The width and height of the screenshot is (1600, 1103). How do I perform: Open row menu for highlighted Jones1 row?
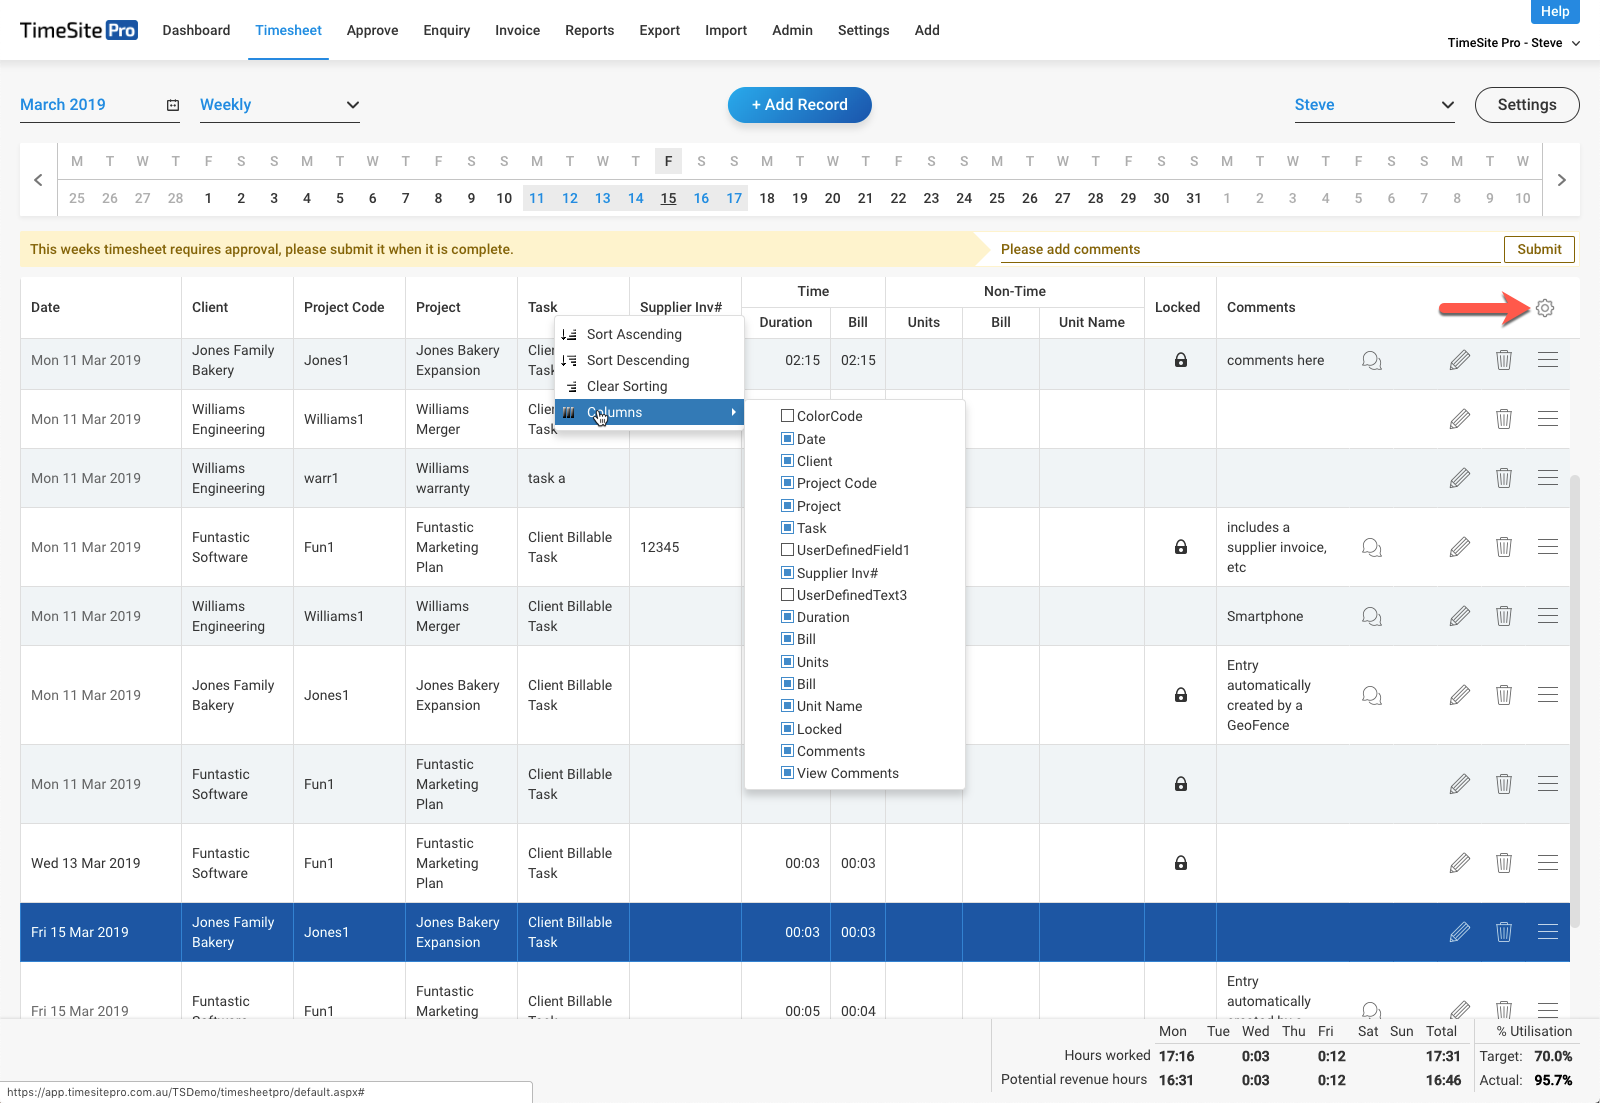[1548, 932]
